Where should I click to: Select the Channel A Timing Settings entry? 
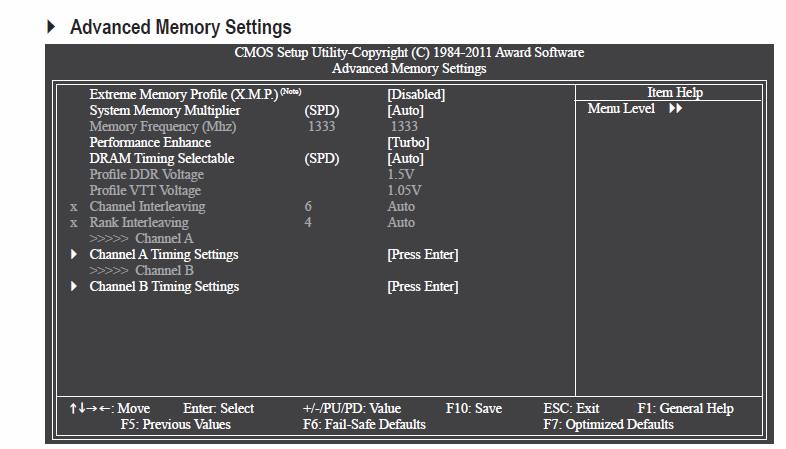(x=164, y=255)
